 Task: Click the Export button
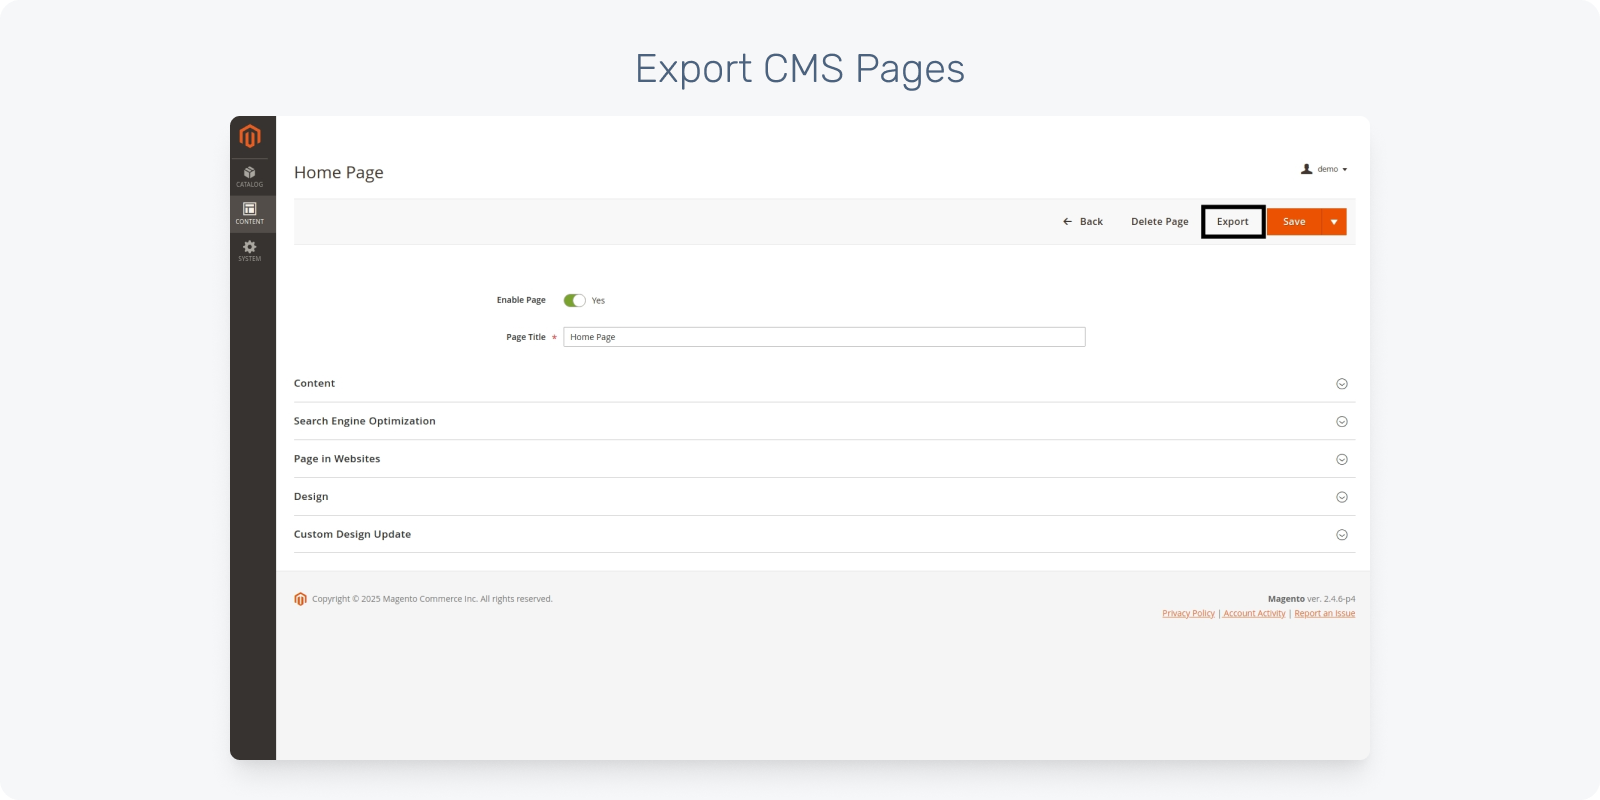(1233, 222)
